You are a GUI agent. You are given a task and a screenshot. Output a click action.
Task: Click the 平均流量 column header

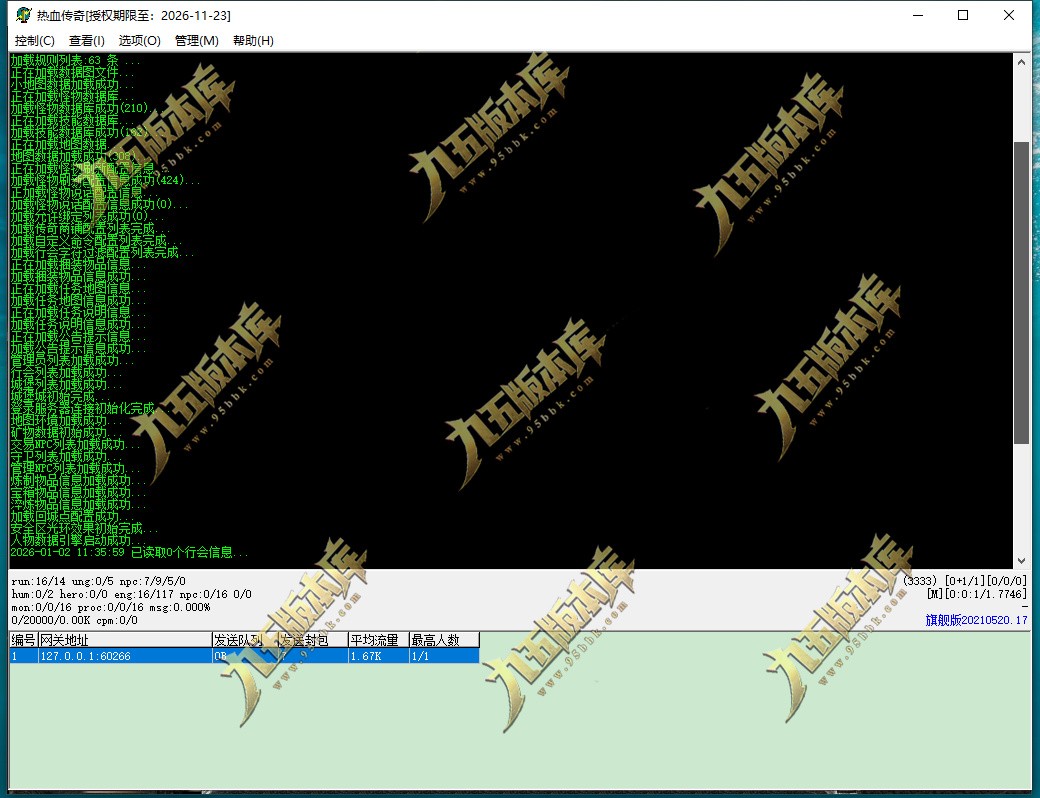coord(378,640)
